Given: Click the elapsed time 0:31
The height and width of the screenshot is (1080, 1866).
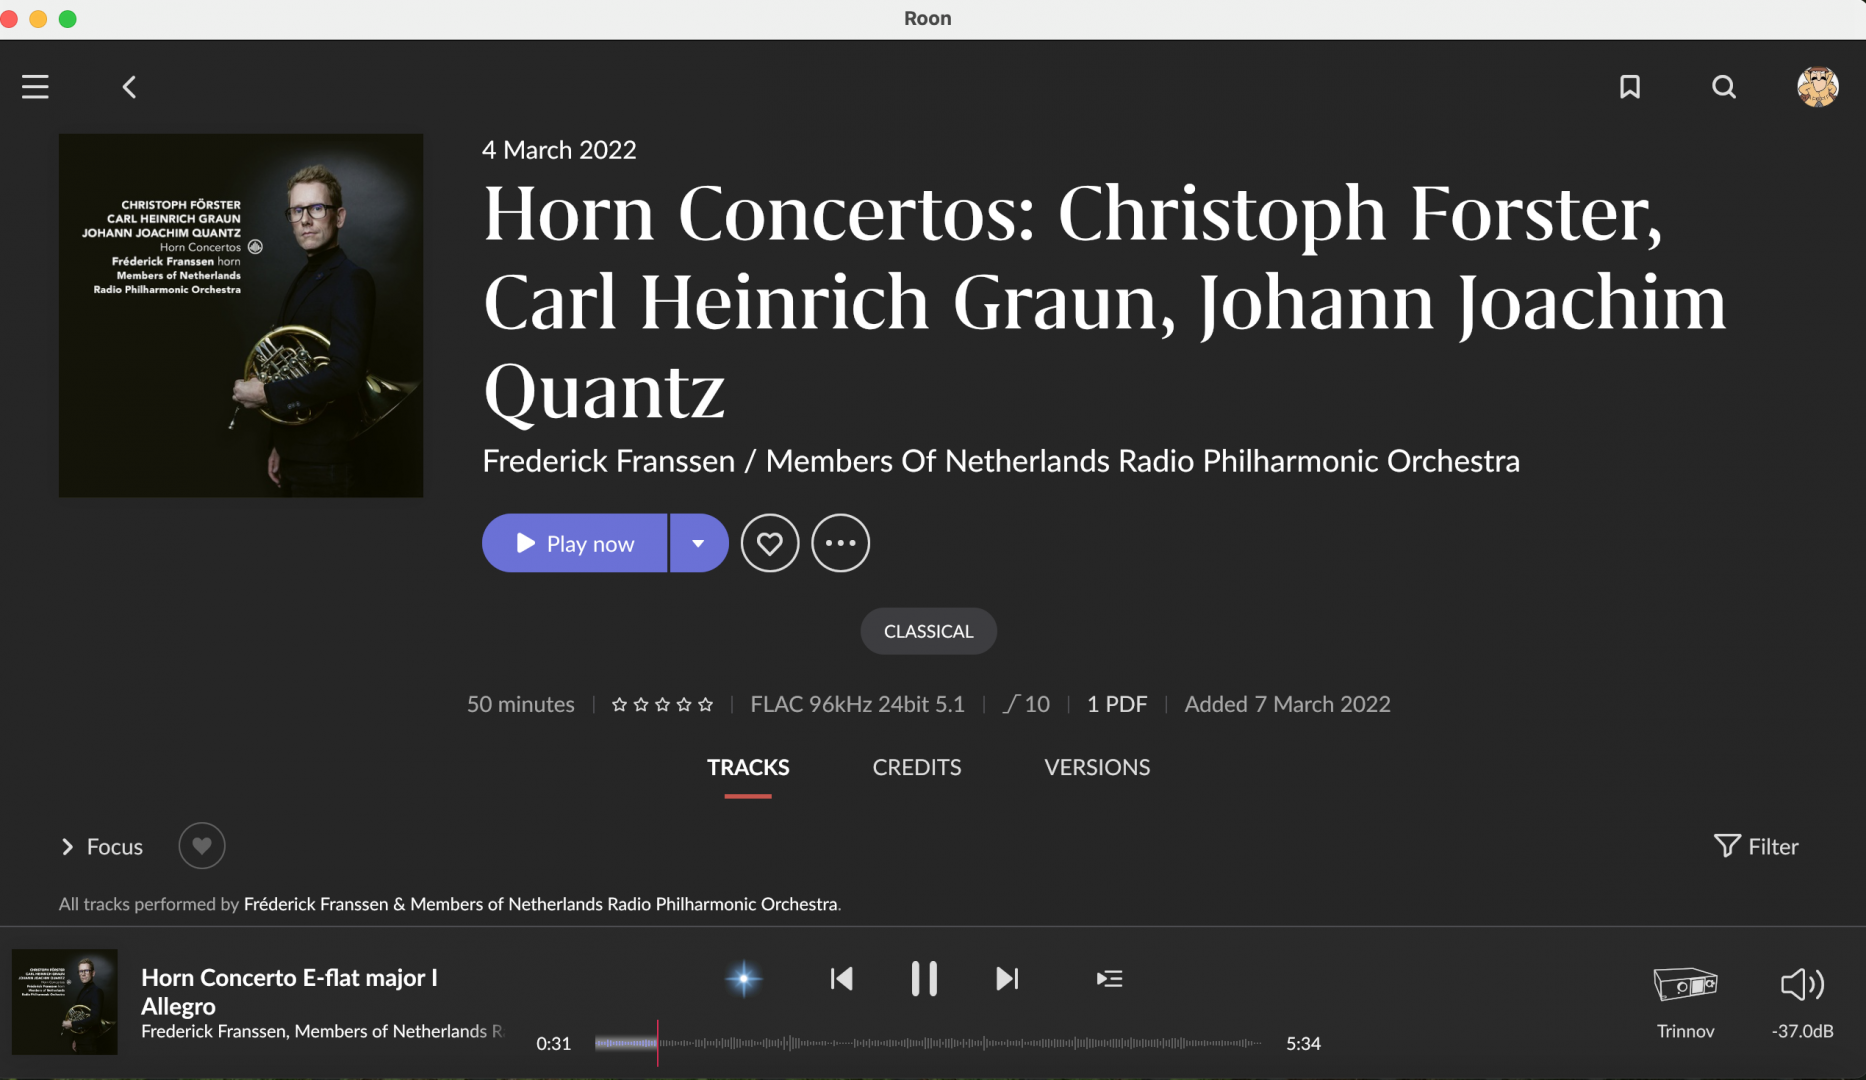Looking at the screenshot, I should (x=554, y=1044).
